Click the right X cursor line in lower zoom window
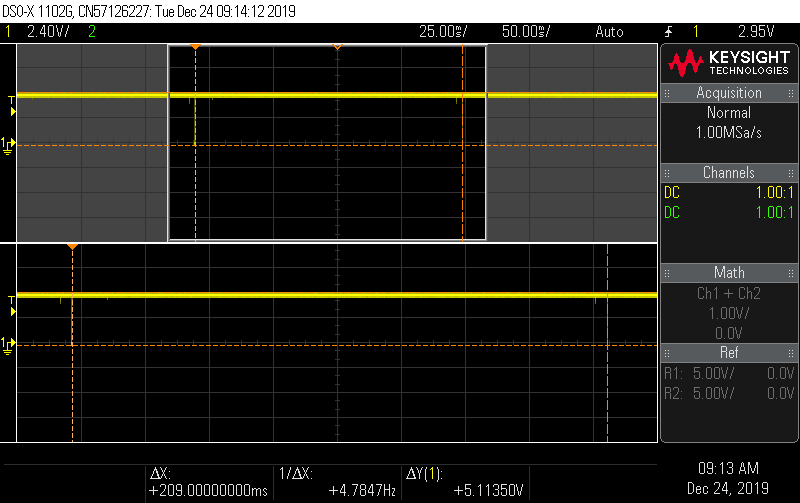The height and width of the screenshot is (503, 800). coord(607,343)
